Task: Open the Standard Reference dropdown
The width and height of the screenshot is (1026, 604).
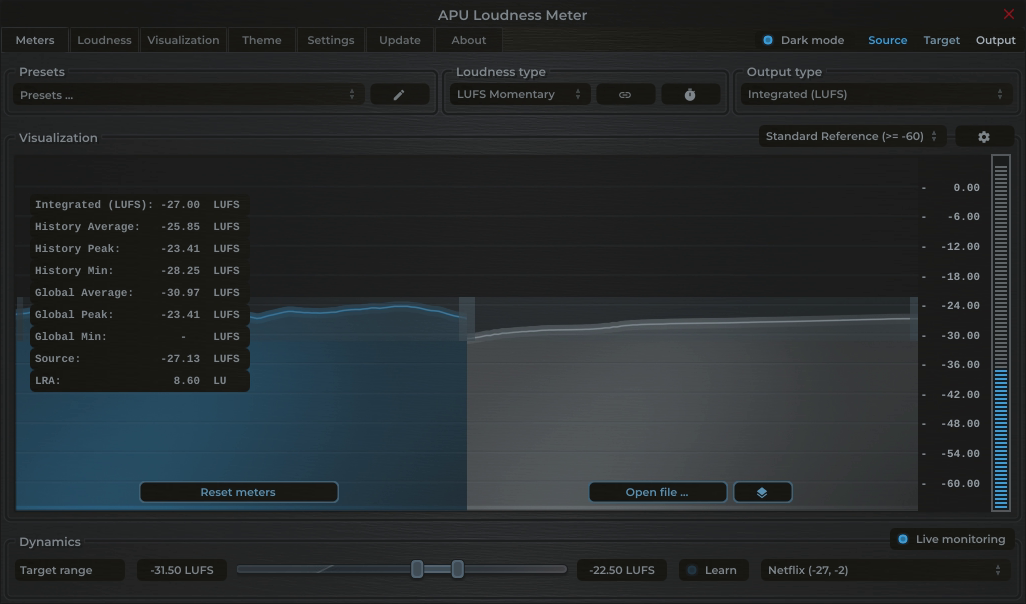Action: point(848,135)
